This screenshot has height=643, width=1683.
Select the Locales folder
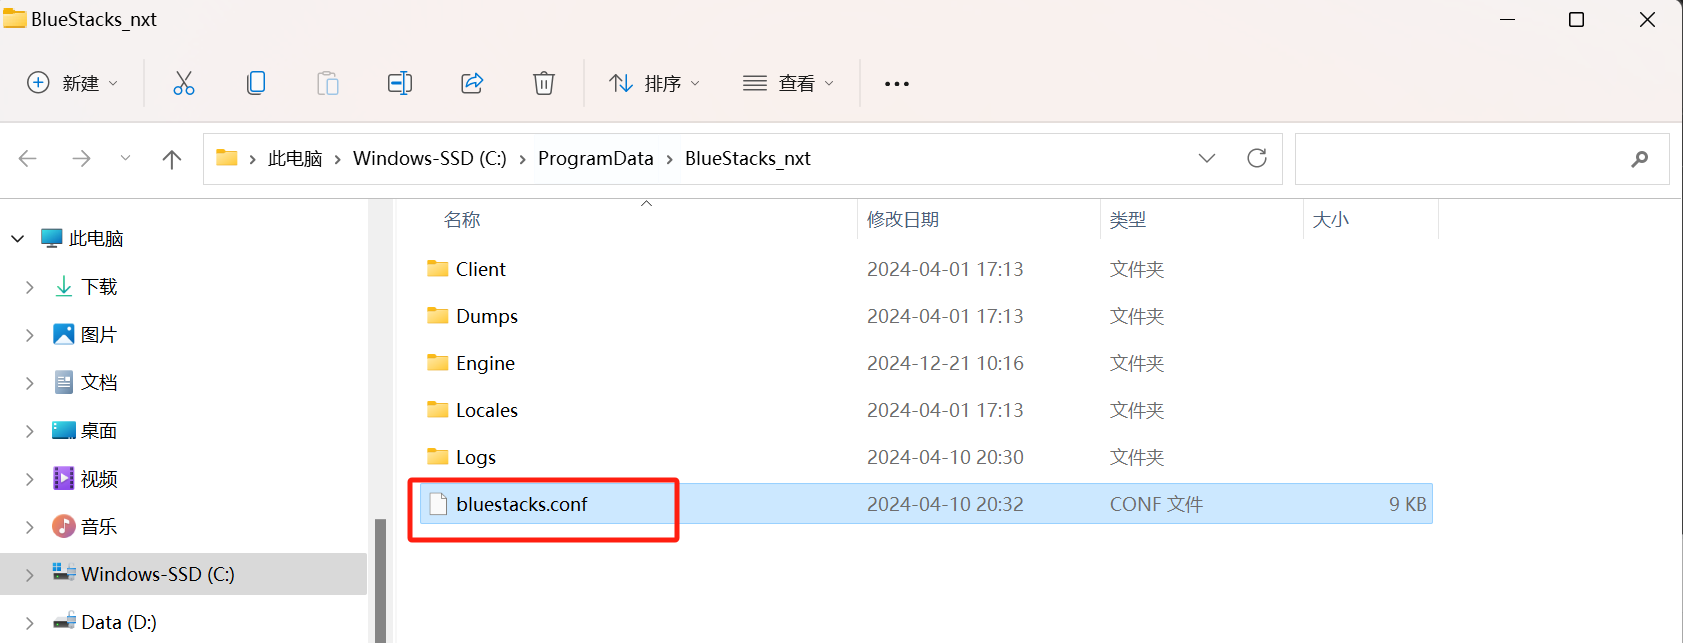tap(926, 410)
